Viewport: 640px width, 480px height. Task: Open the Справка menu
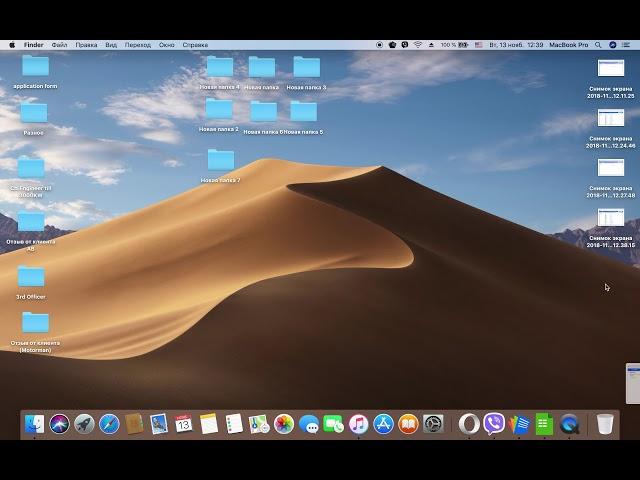click(x=195, y=45)
